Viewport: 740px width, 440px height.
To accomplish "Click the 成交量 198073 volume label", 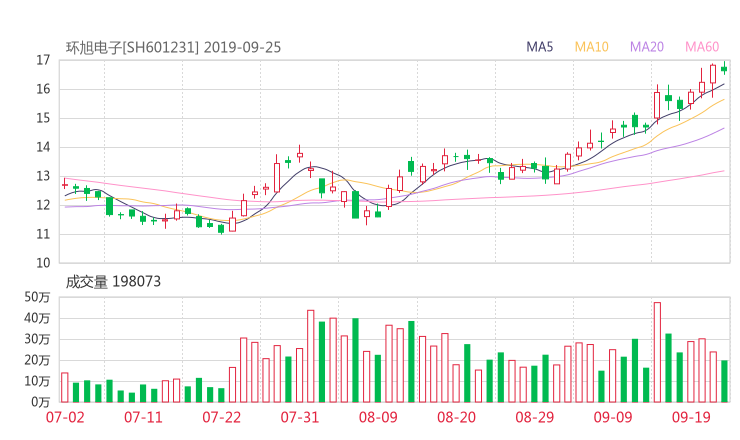I will [113, 282].
